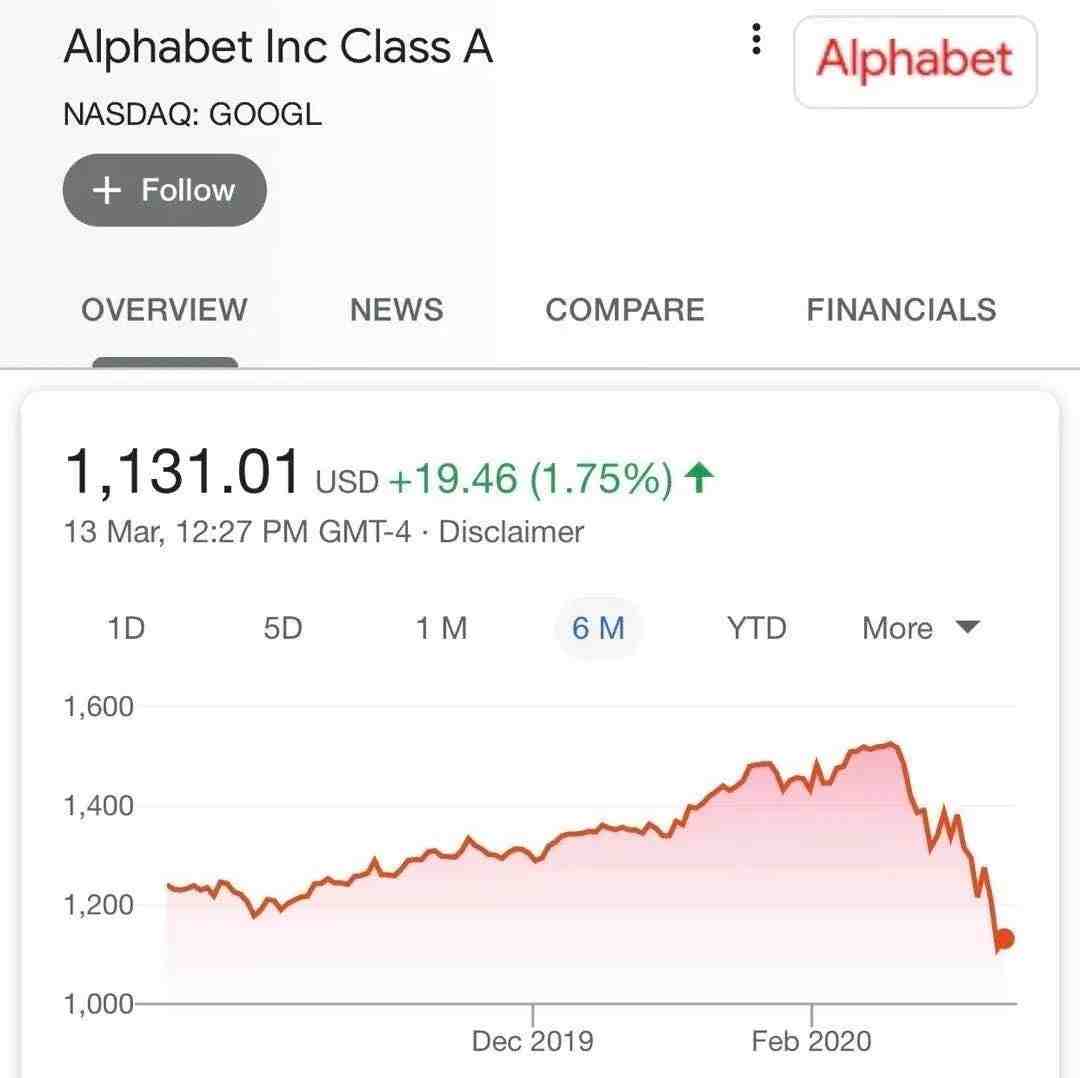1080x1078 pixels.
Task: Open the Disclaimer link
Action: [511, 532]
